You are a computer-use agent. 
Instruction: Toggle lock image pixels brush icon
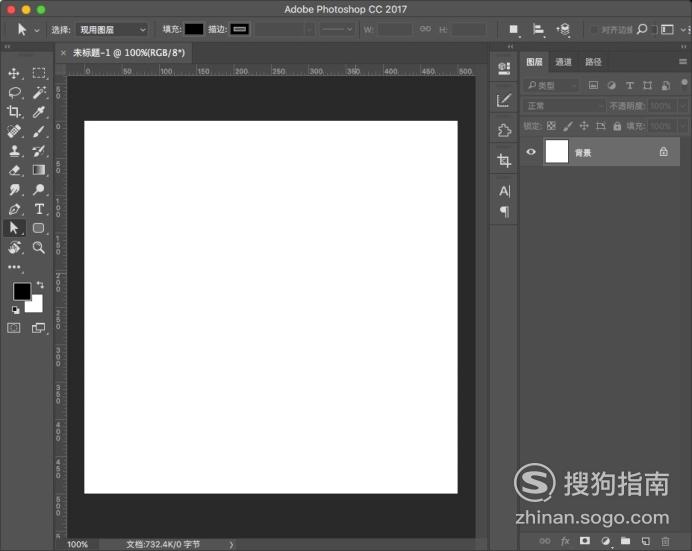pyautogui.click(x=568, y=126)
